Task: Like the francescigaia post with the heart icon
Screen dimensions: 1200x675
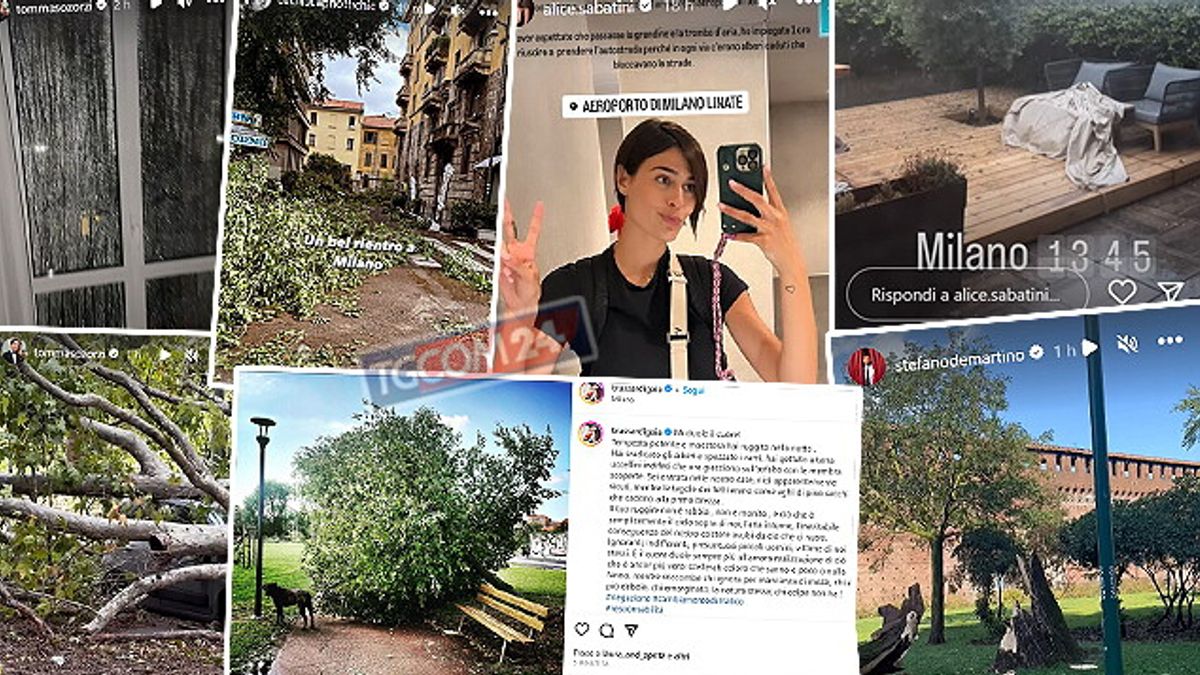Action: (582, 629)
